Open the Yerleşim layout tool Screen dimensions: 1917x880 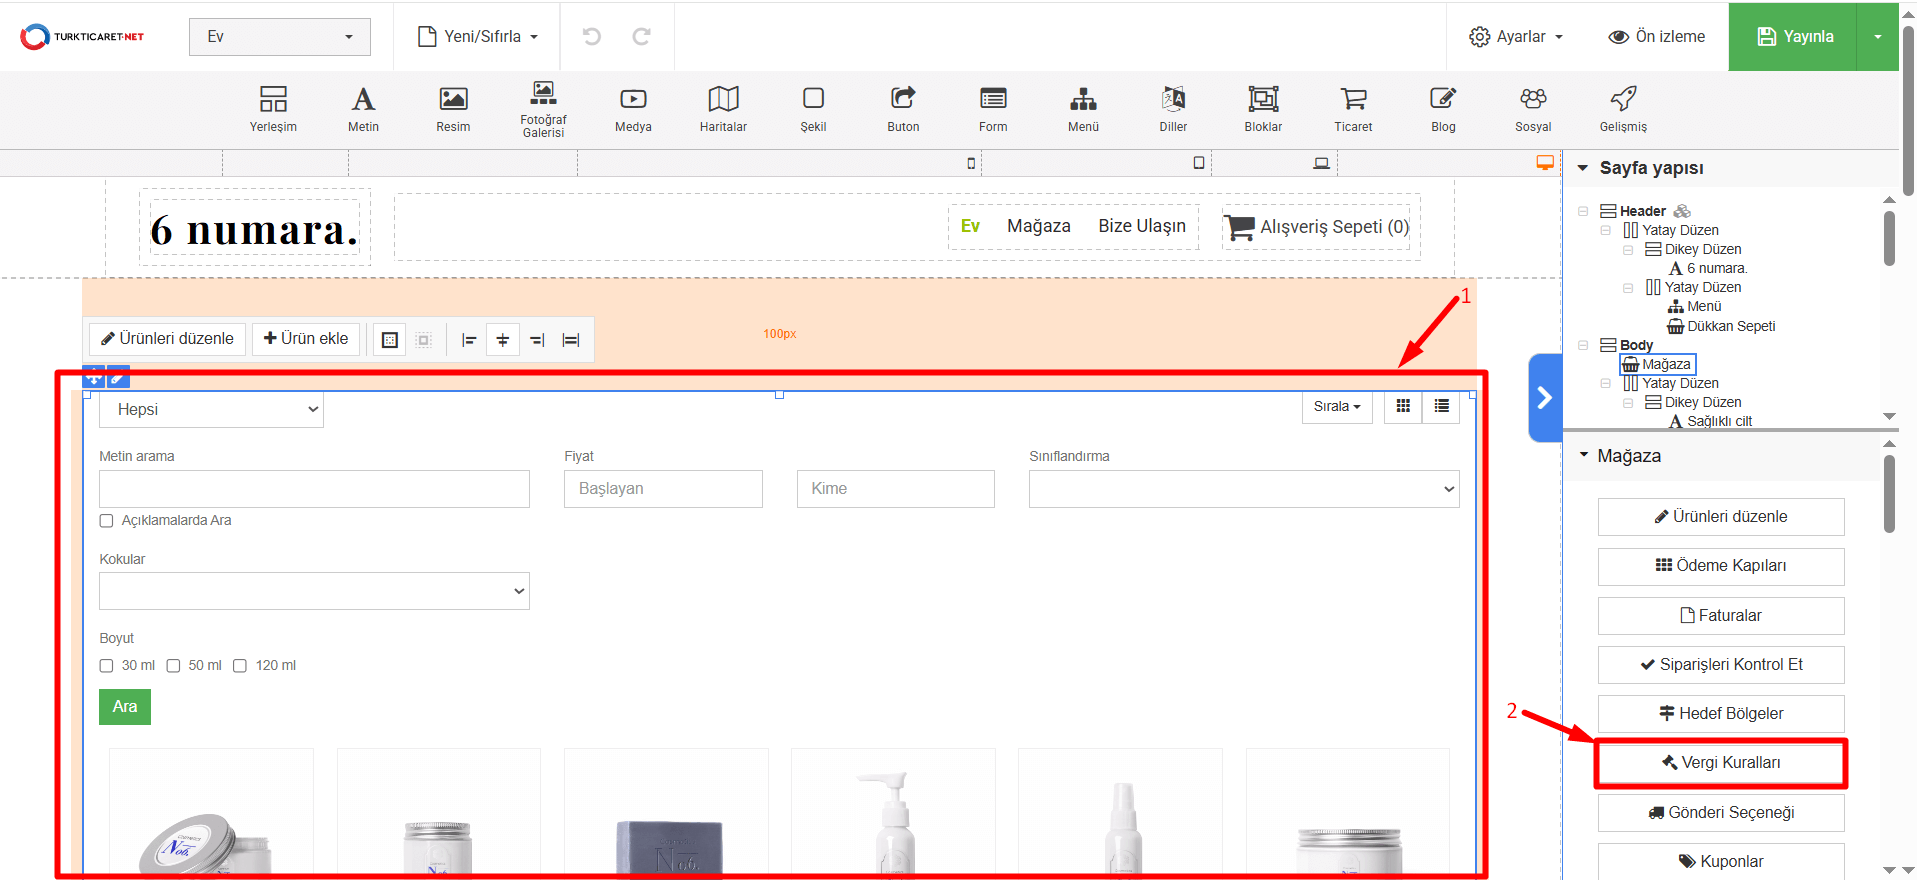click(x=273, y=108)
